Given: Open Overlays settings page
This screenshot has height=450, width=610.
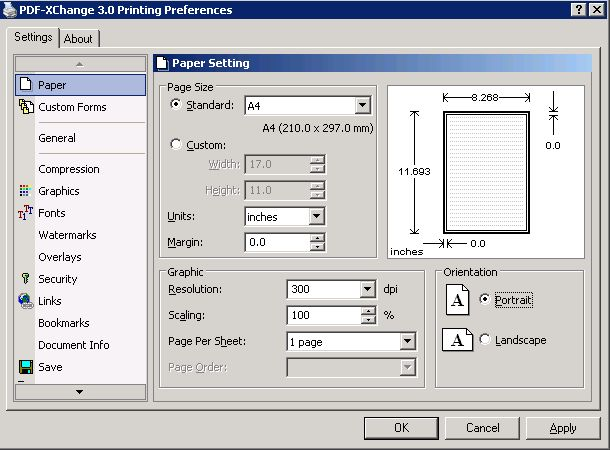Looking at the screenshot, I should point(60,257).
